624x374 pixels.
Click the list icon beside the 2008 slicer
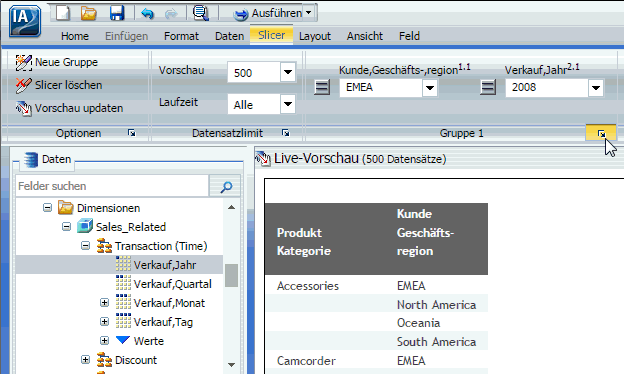488,87
